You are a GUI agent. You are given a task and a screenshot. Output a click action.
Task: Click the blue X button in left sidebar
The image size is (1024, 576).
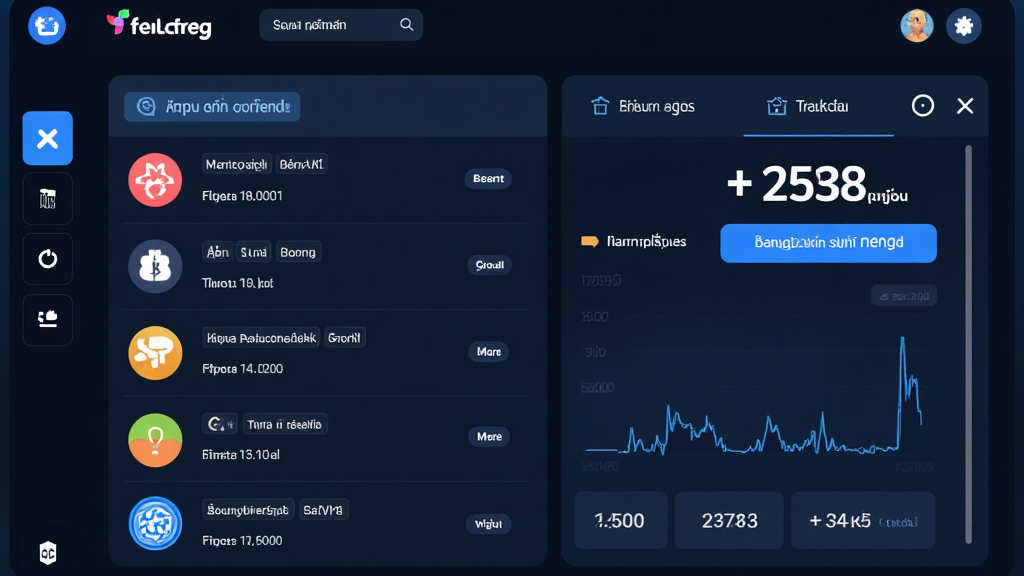coord(47,138)
